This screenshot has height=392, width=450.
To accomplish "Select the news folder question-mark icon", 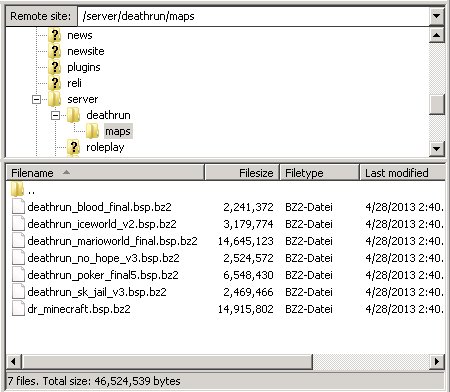I will point(54,35).
